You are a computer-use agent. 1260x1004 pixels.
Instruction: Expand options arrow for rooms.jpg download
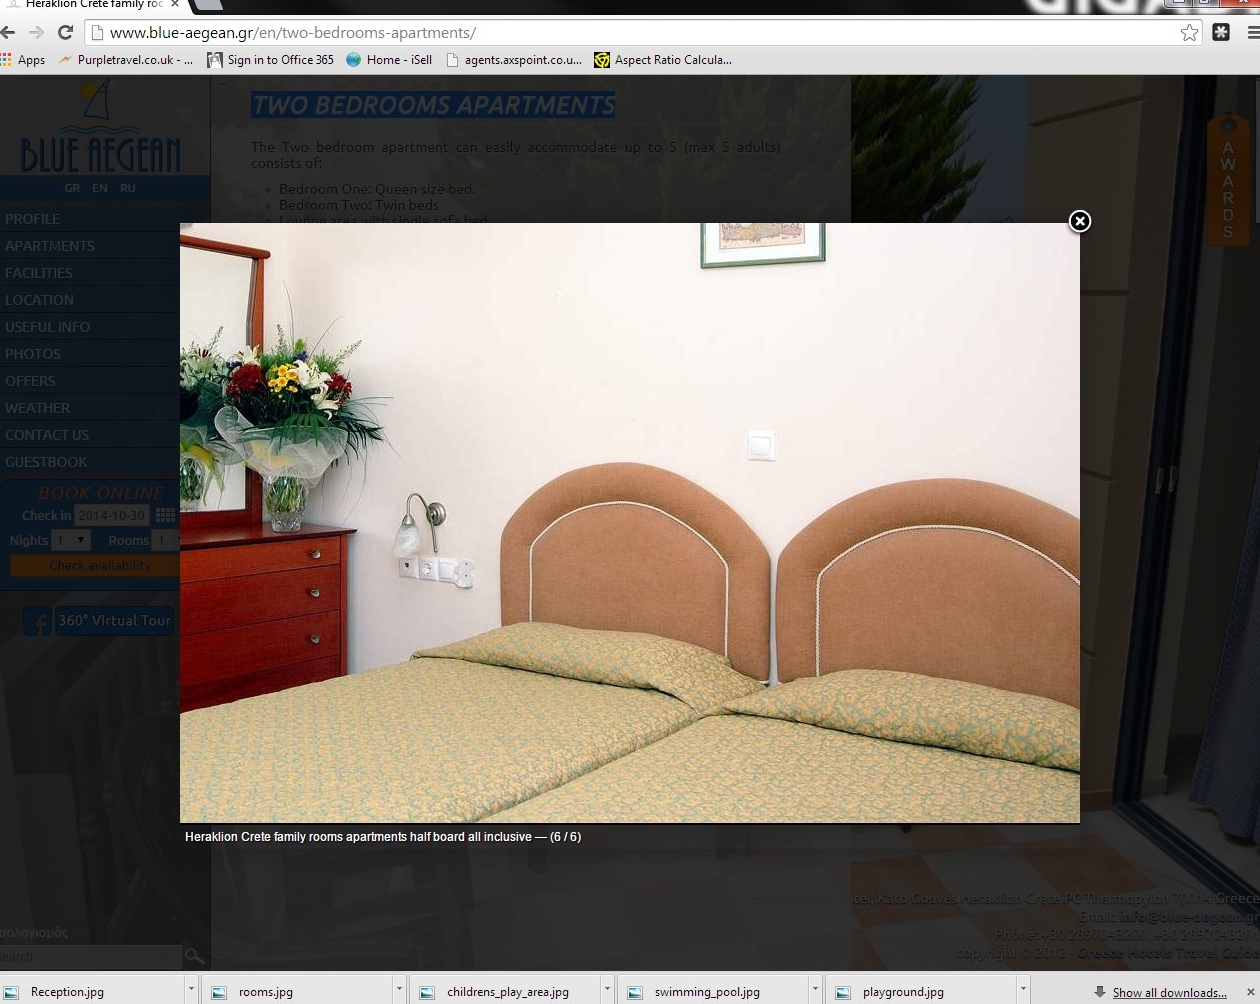point(399,990)
